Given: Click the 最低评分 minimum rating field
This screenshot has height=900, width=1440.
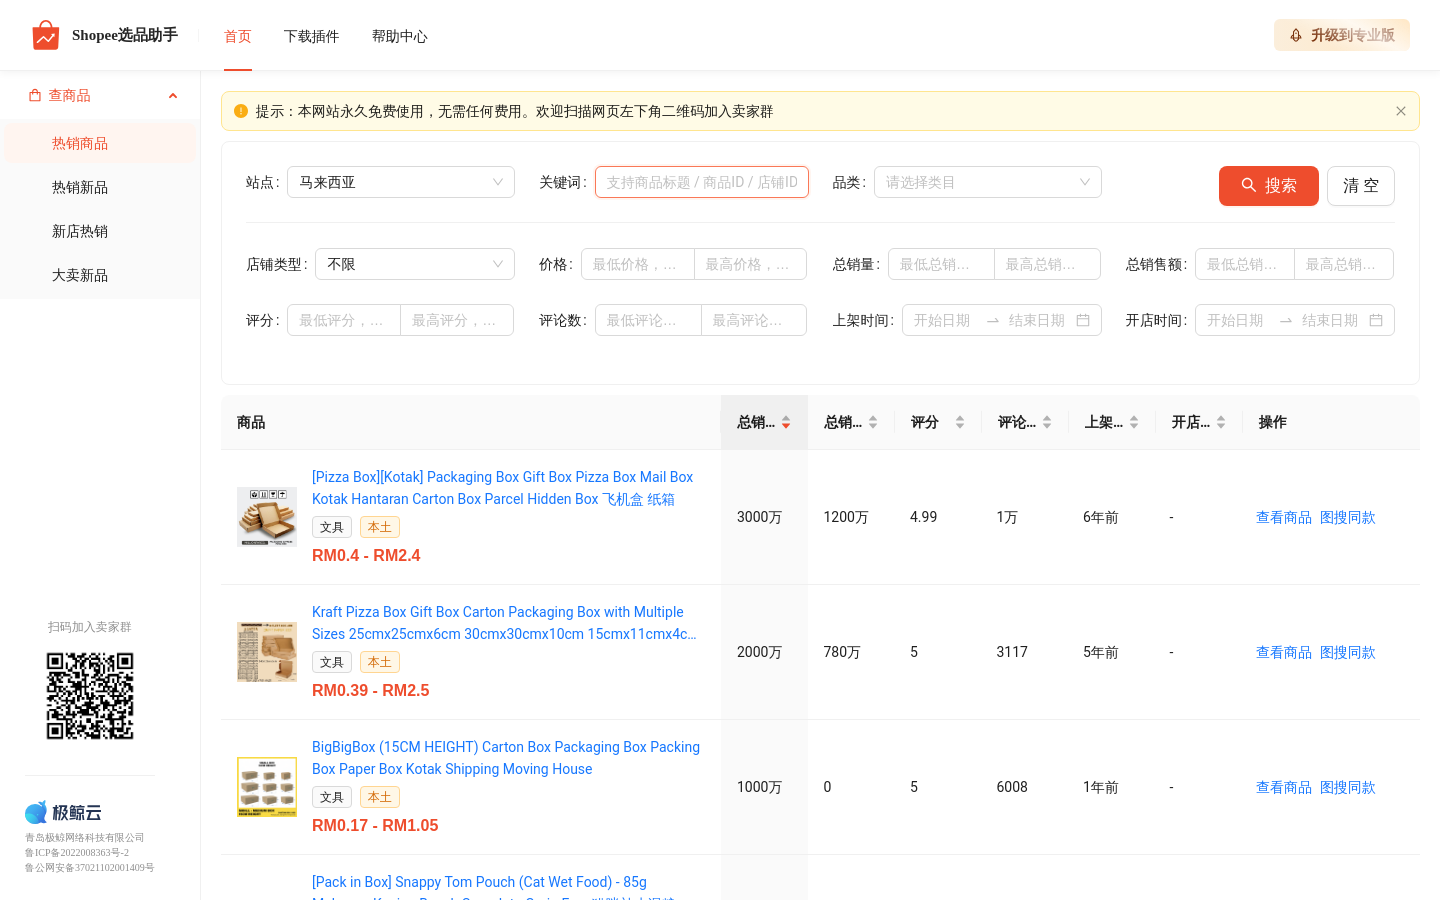Looking at the screenshot, I should point(344,320).
